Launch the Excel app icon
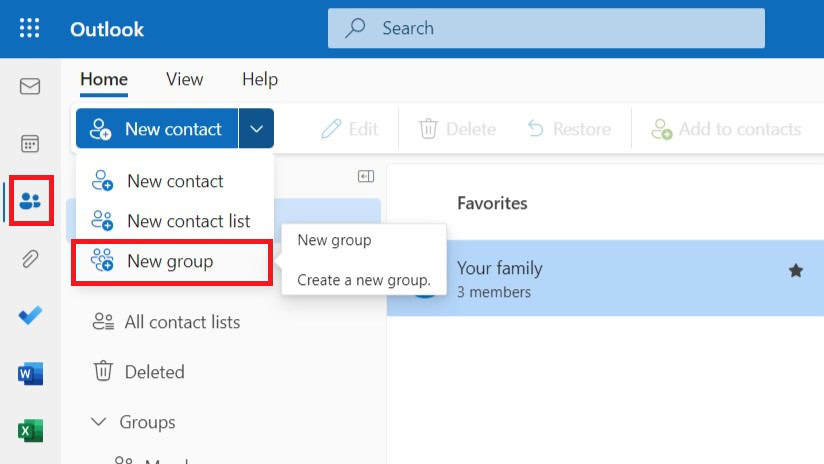Viewport: 824px width, 464px height. (x=30, y=431)
